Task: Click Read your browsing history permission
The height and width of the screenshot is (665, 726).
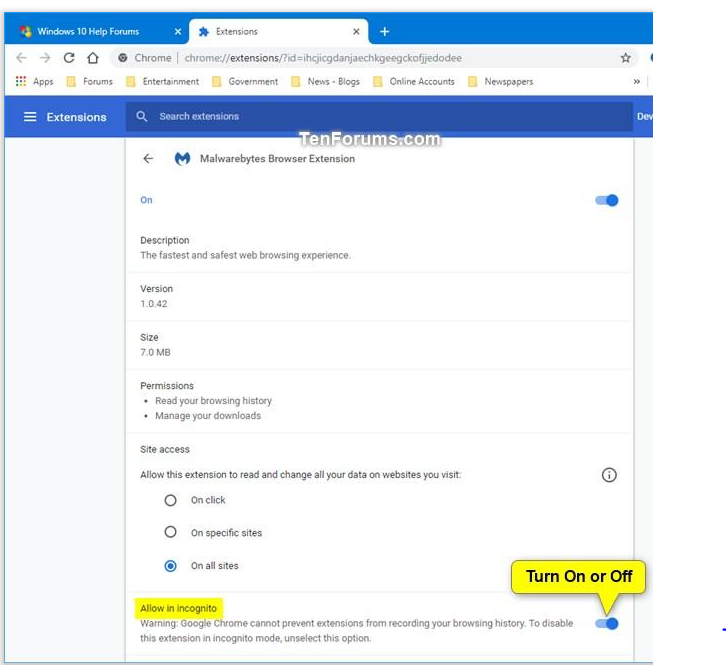Action: [x=213, y=401]
